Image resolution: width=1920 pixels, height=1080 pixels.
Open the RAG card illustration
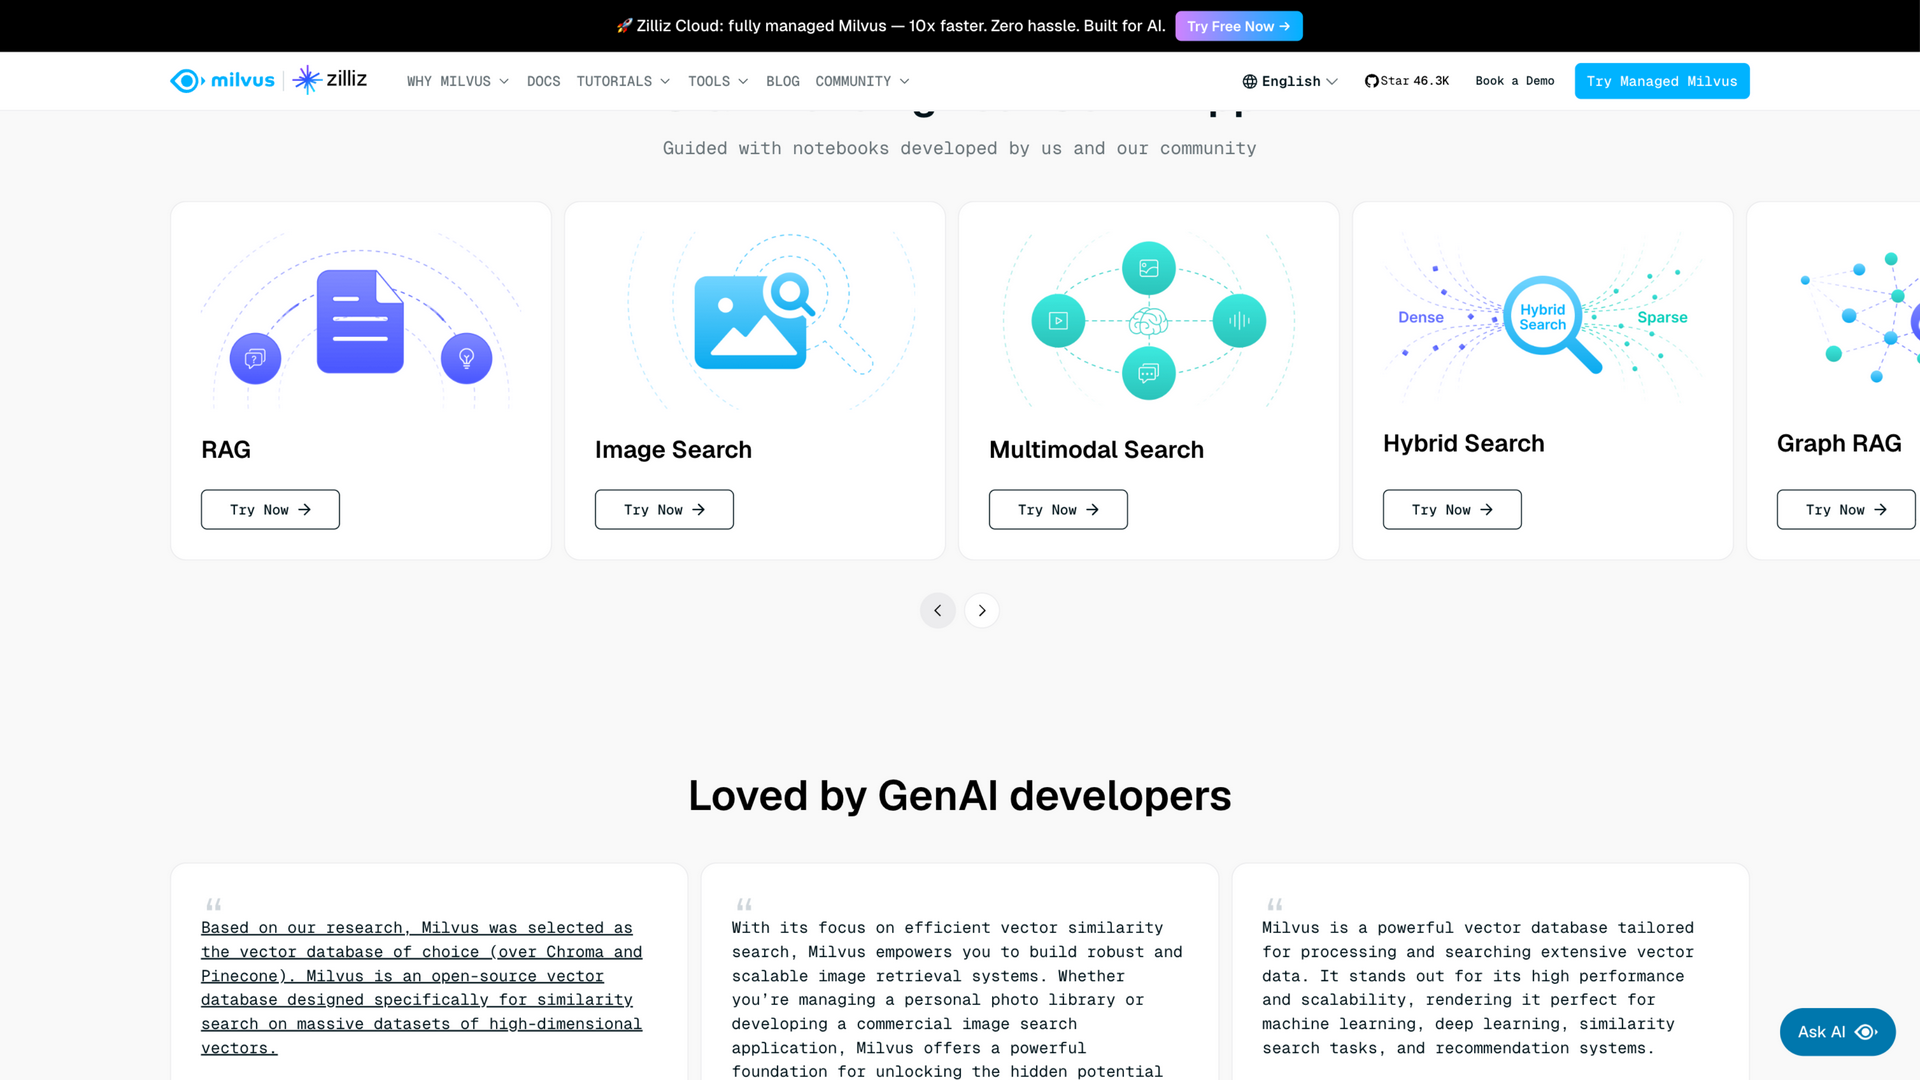pyautogui.click(x=361, y=321)
